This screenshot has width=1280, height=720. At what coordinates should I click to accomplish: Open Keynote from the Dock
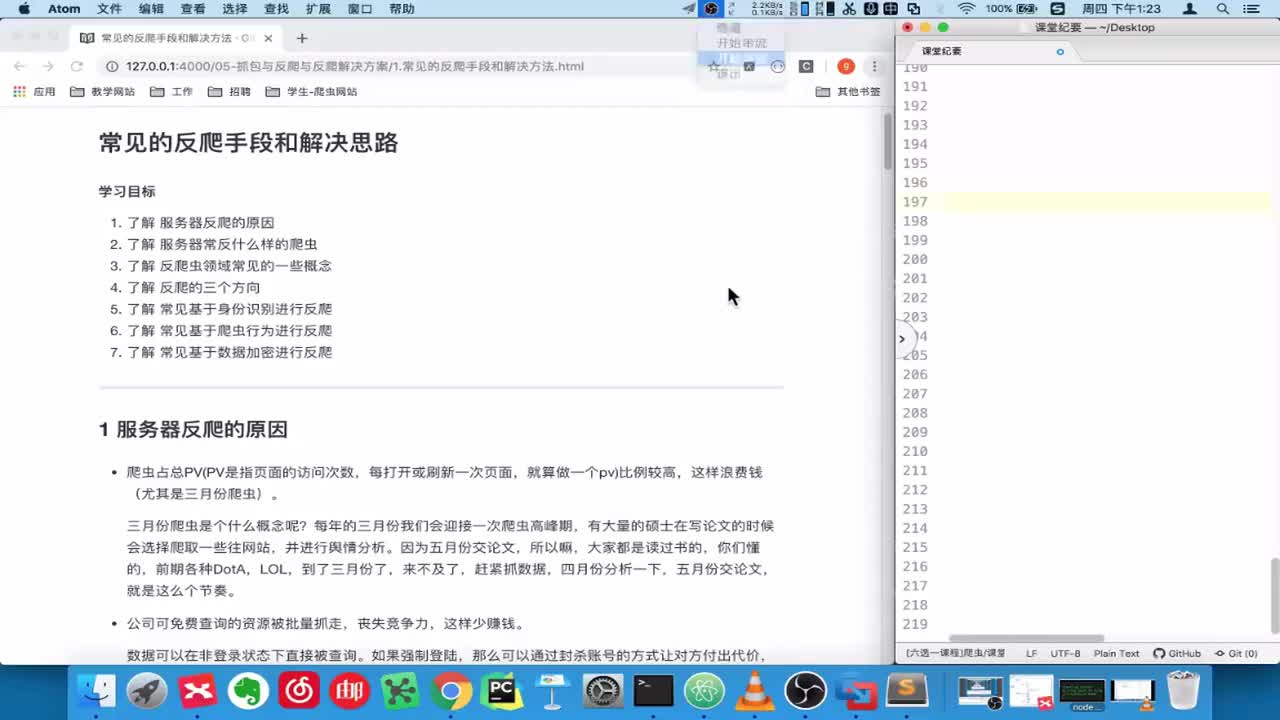pos(552,691)
